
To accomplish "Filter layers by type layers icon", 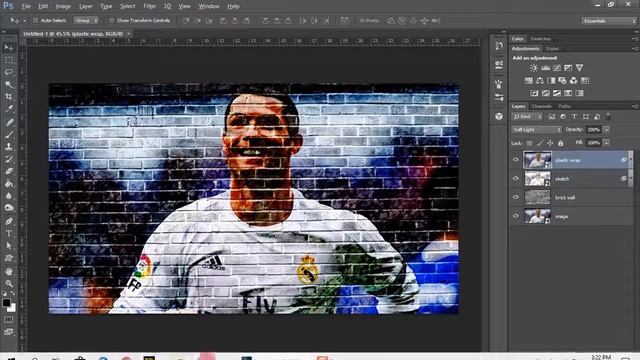I will tap(574, 117).
